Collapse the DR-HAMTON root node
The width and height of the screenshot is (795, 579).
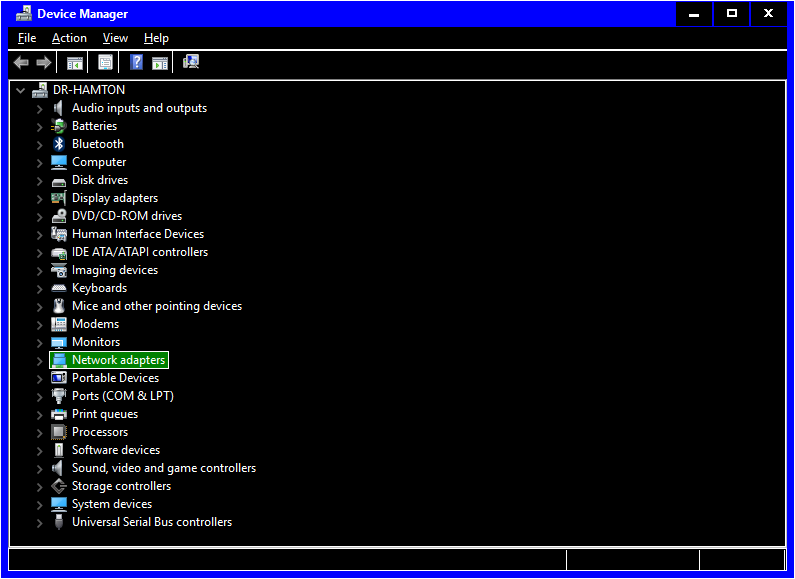(20, 91)
